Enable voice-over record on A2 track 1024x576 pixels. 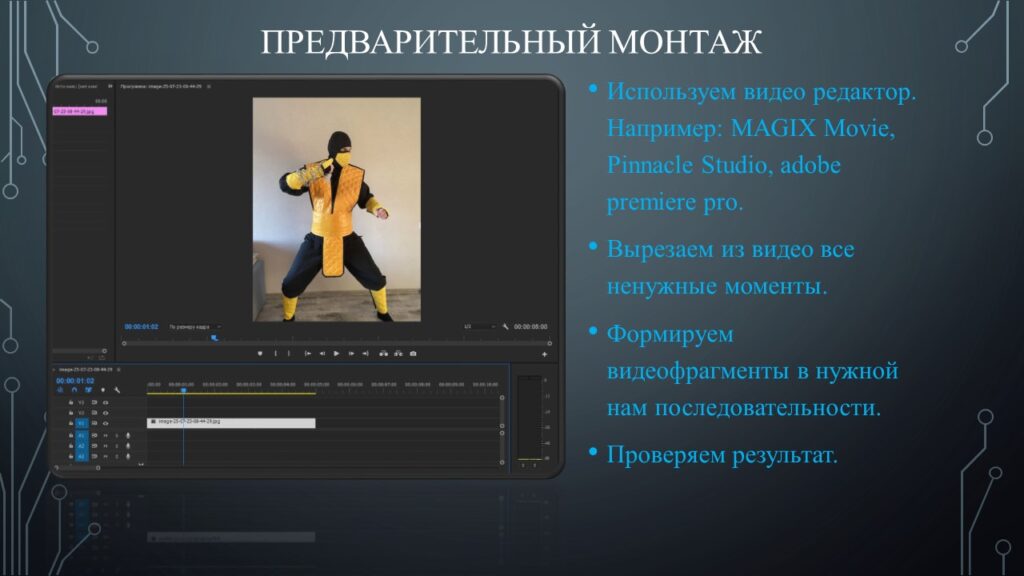coord(127,445)
